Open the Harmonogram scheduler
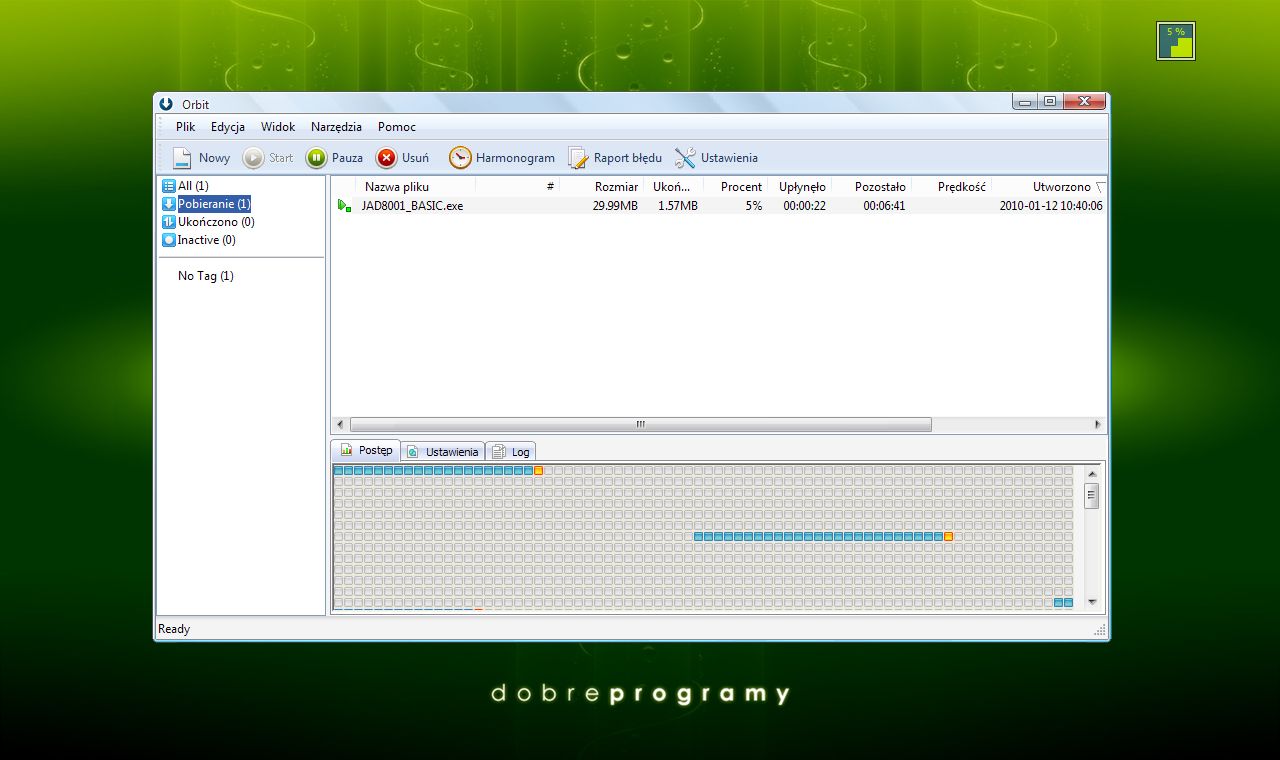 click(x=502, y=158)
